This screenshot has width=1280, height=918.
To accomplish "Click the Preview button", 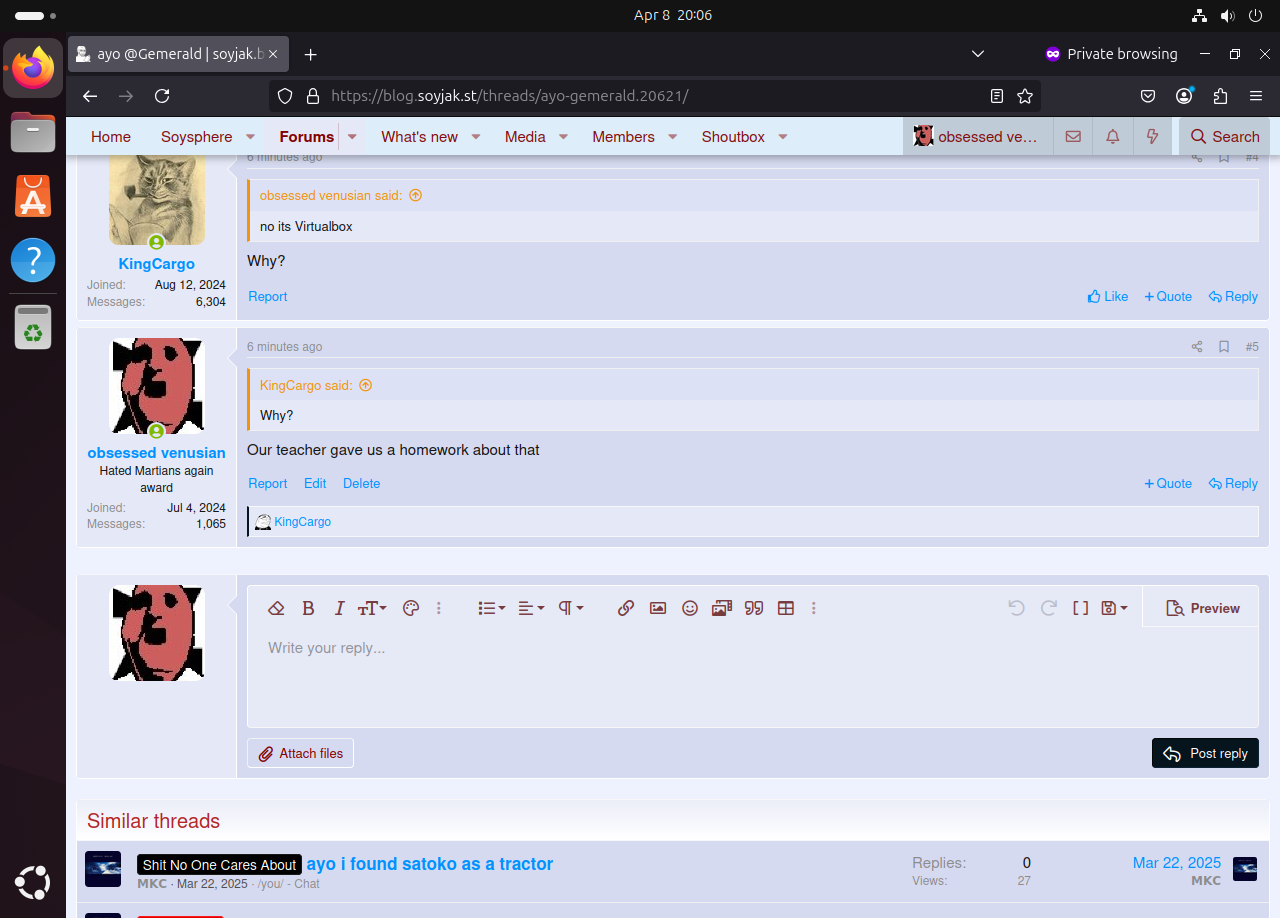I will click(x=1202, y=608).
